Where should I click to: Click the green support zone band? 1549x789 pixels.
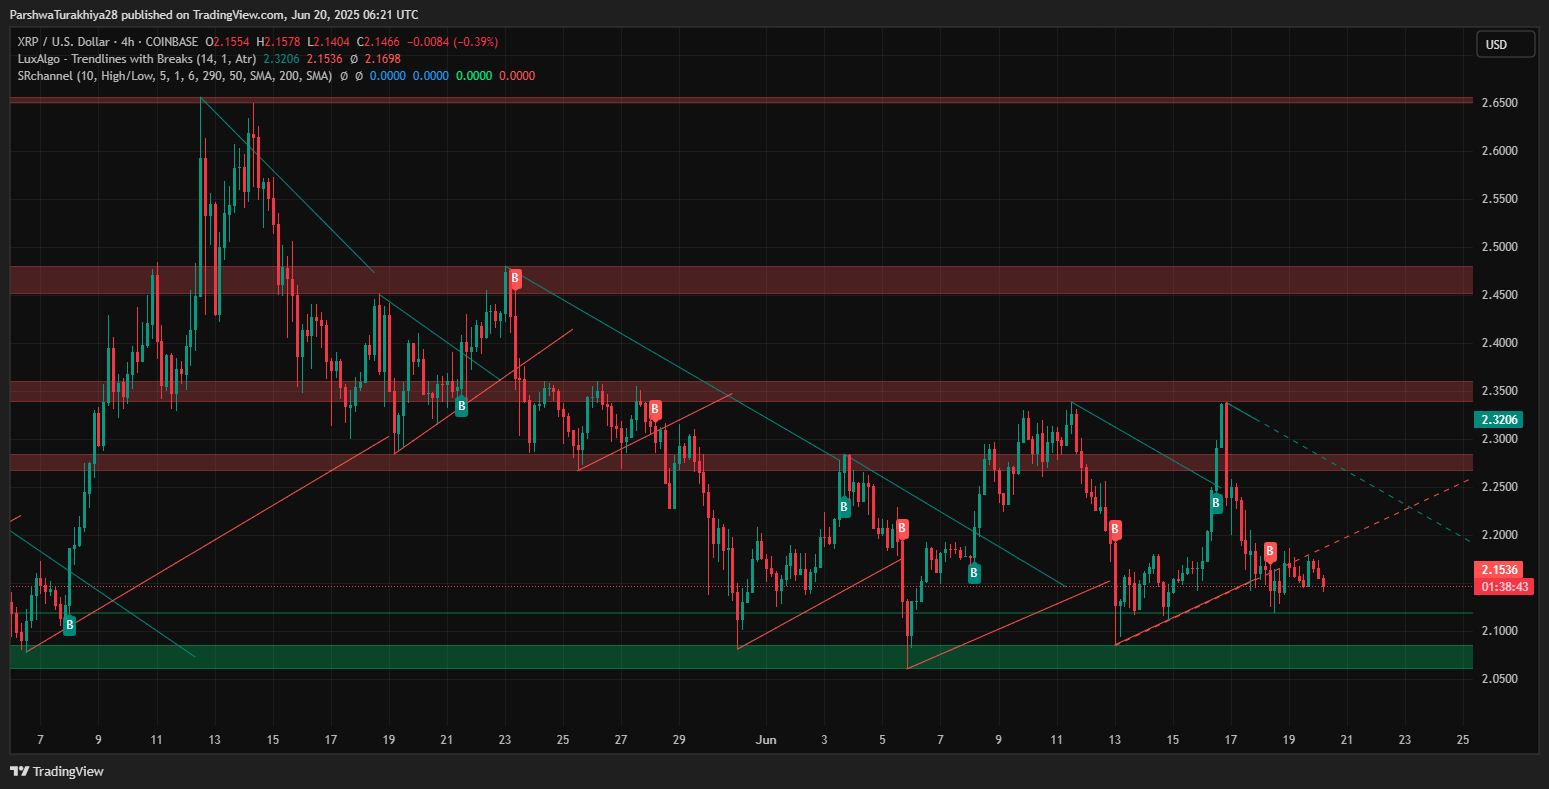pyautogui.click(x=740, y=656)
